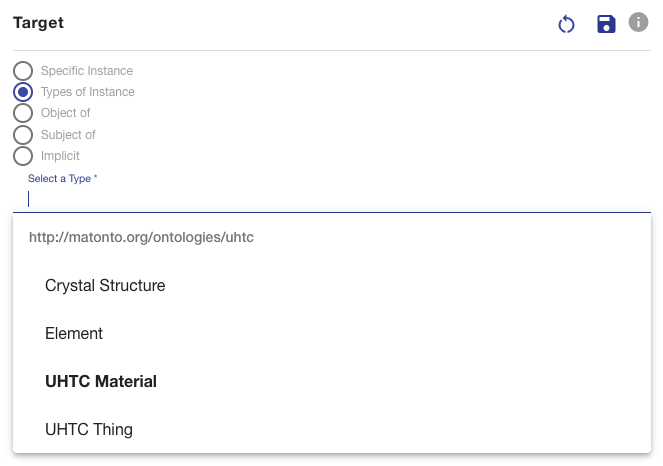Image resolution: width=663 pixels, height=466 pixels.
Task: Pick Crystal Structure from the type list
Action: 332,285
